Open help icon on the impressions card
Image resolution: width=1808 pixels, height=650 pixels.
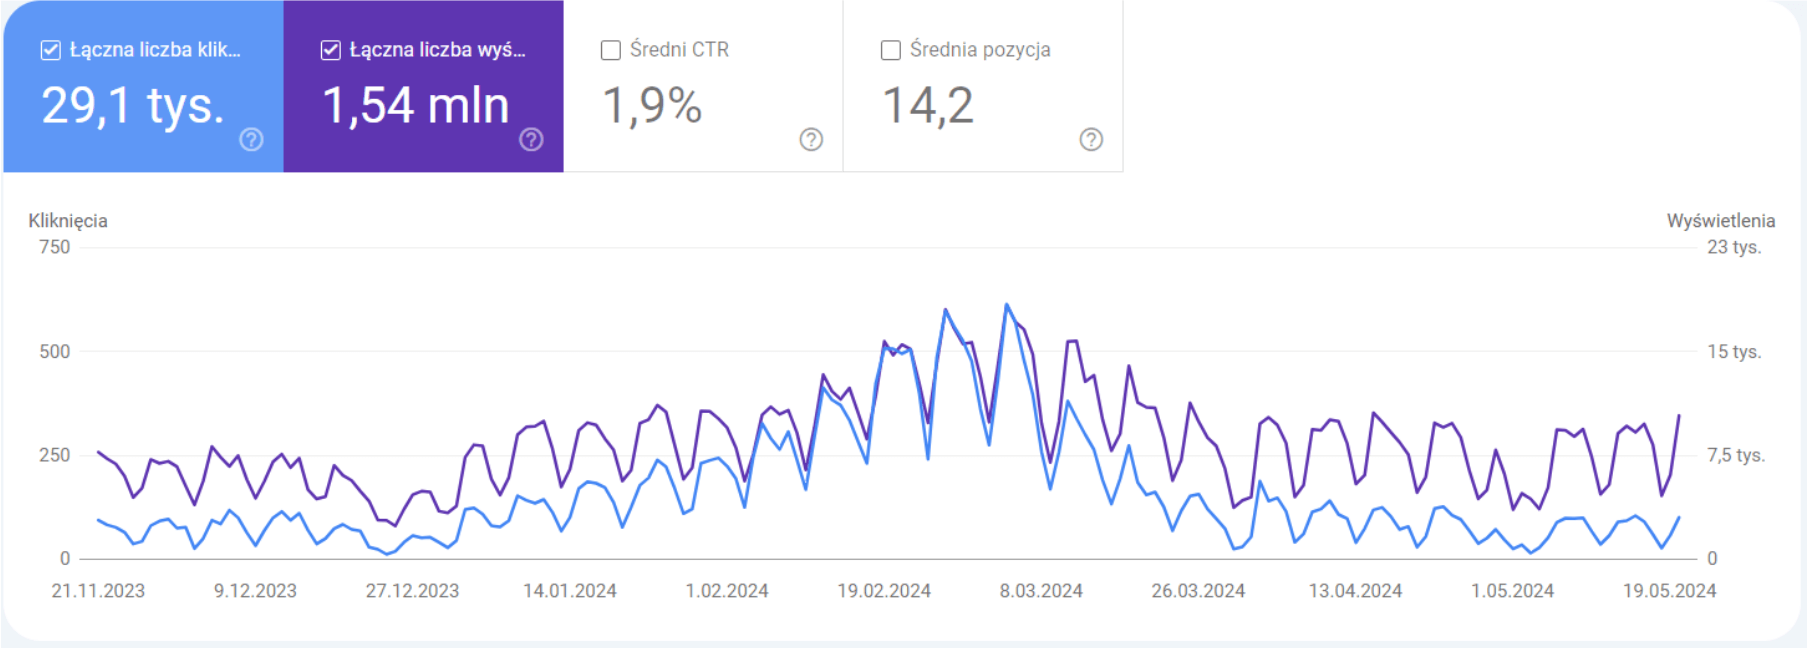point(532,140)
